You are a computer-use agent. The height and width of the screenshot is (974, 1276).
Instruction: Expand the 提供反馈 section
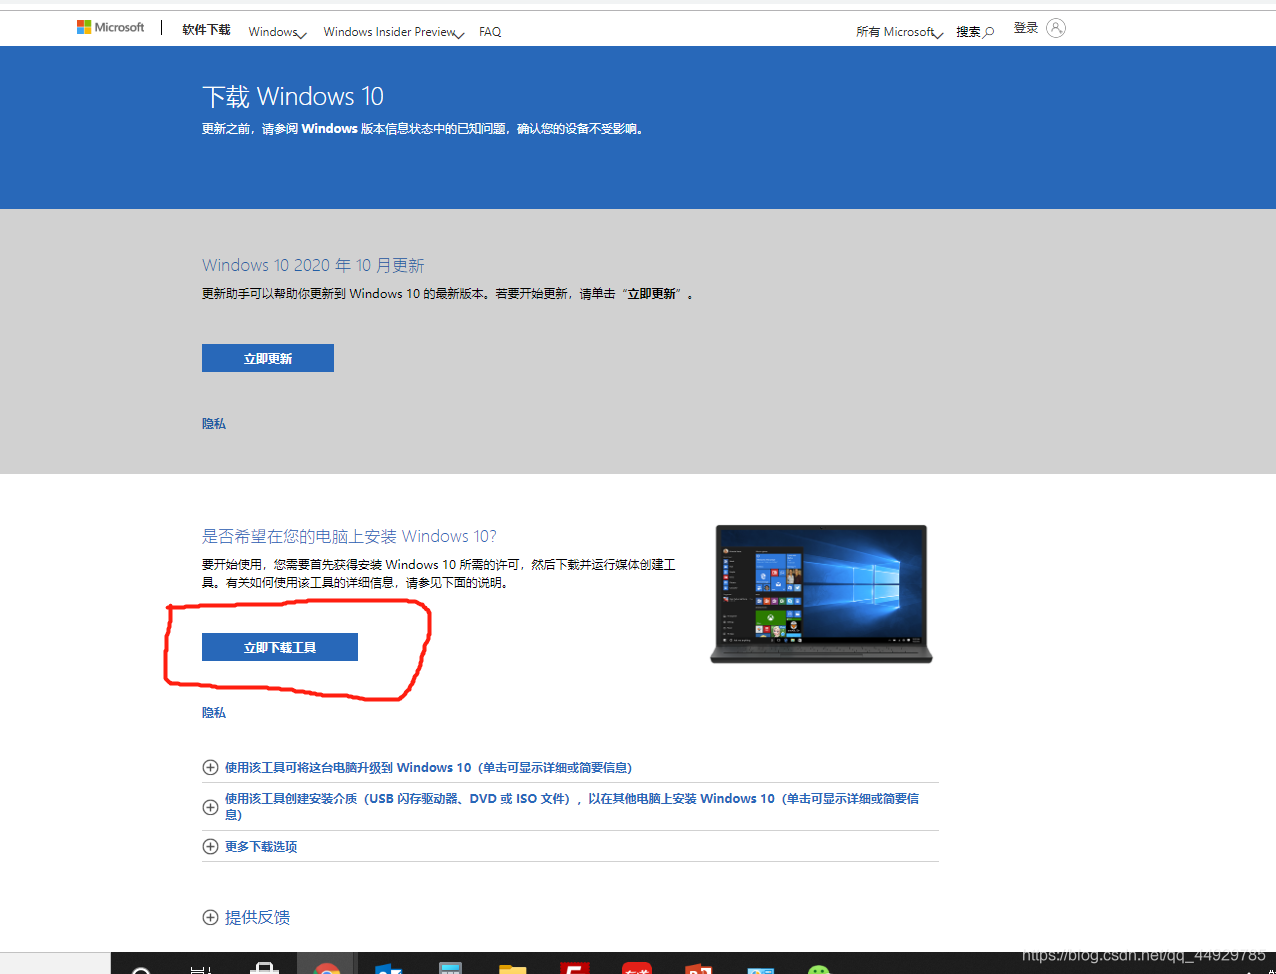click(246, 917)
